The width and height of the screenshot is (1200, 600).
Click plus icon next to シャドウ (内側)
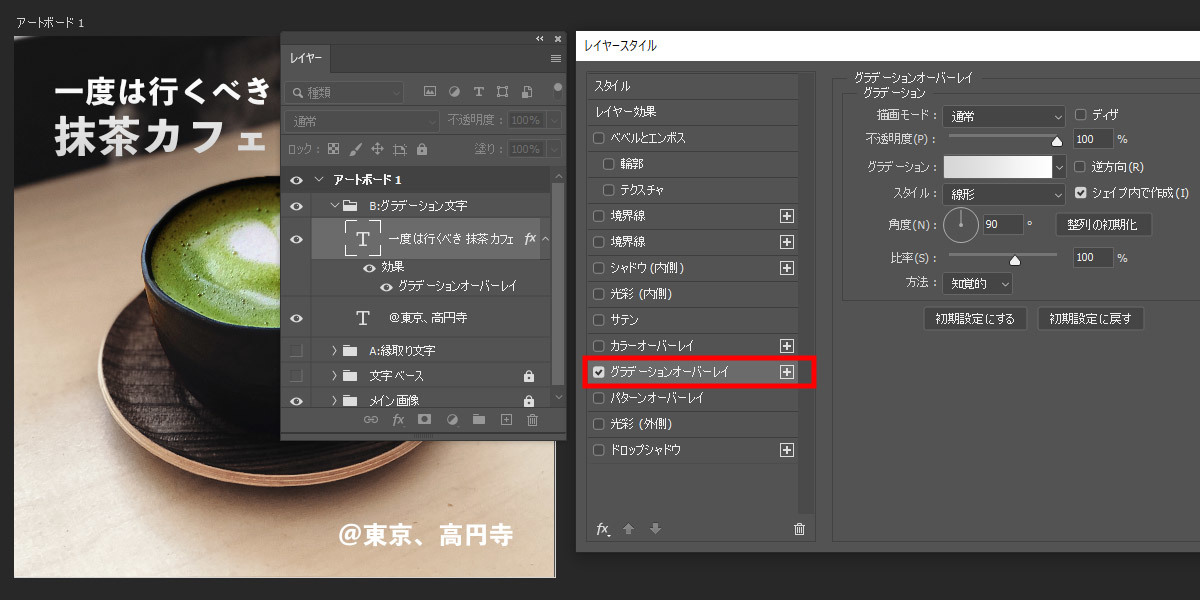[787, 268]
